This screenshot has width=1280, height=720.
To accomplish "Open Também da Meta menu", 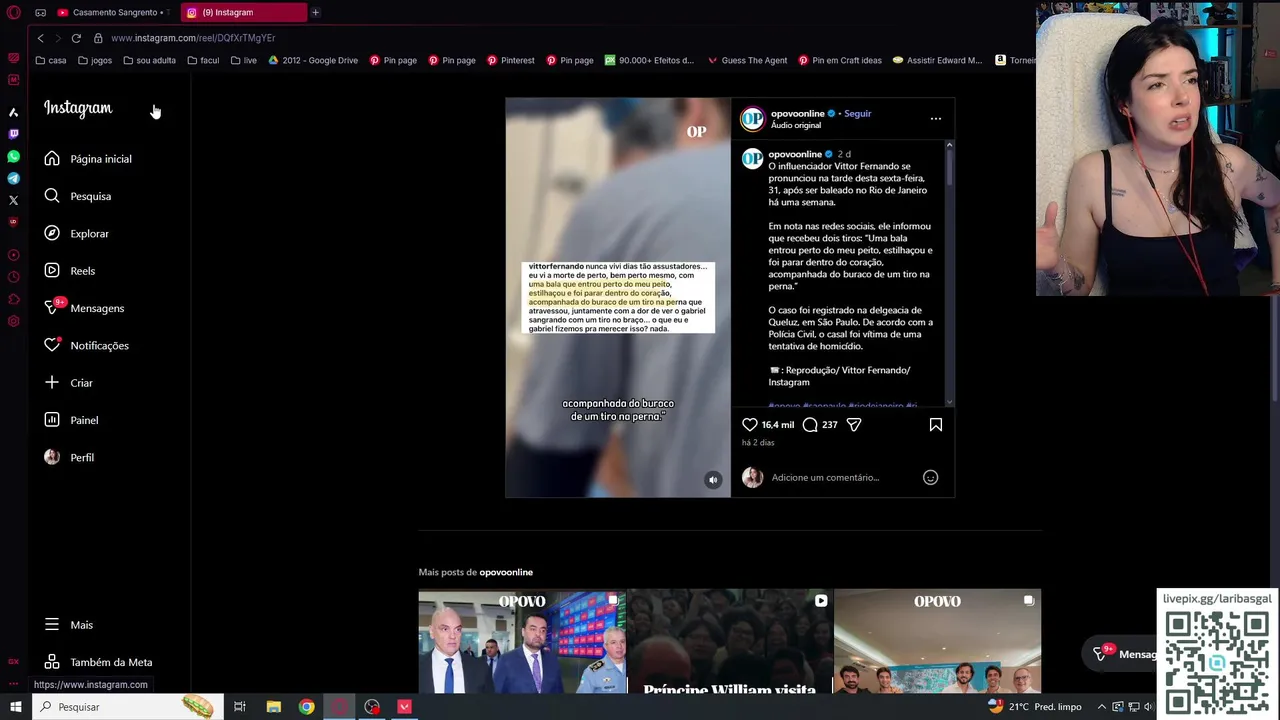I will point(98,662).
